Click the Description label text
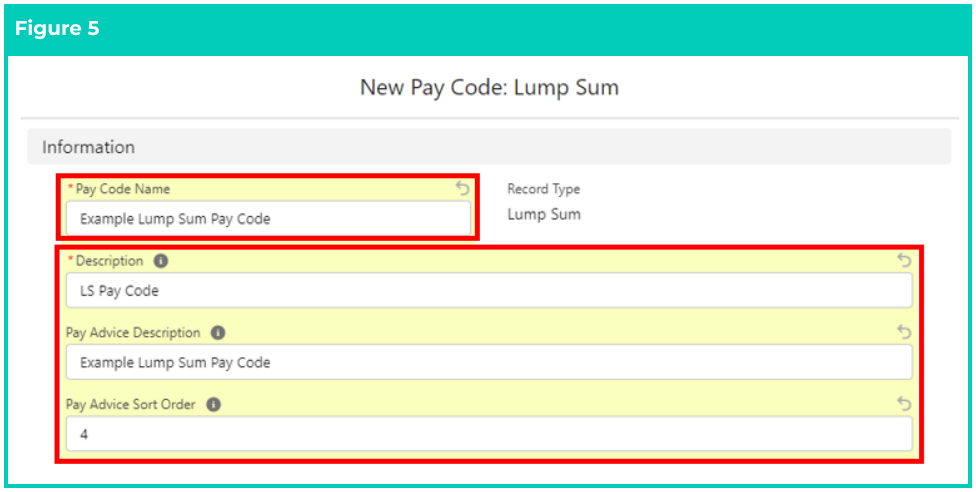This screenshot has width=976, height=492. click(x=109, y=261)
